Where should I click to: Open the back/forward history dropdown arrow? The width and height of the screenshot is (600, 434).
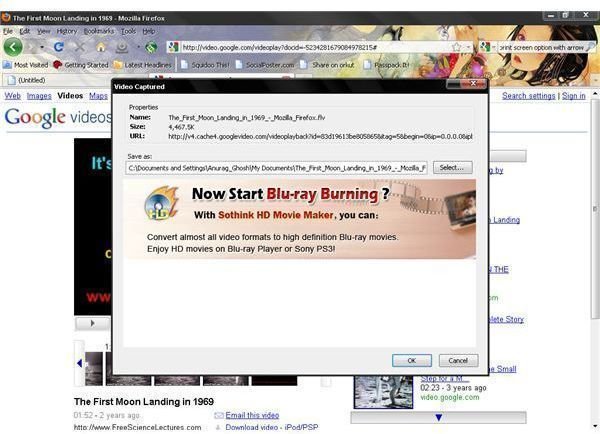42,47
